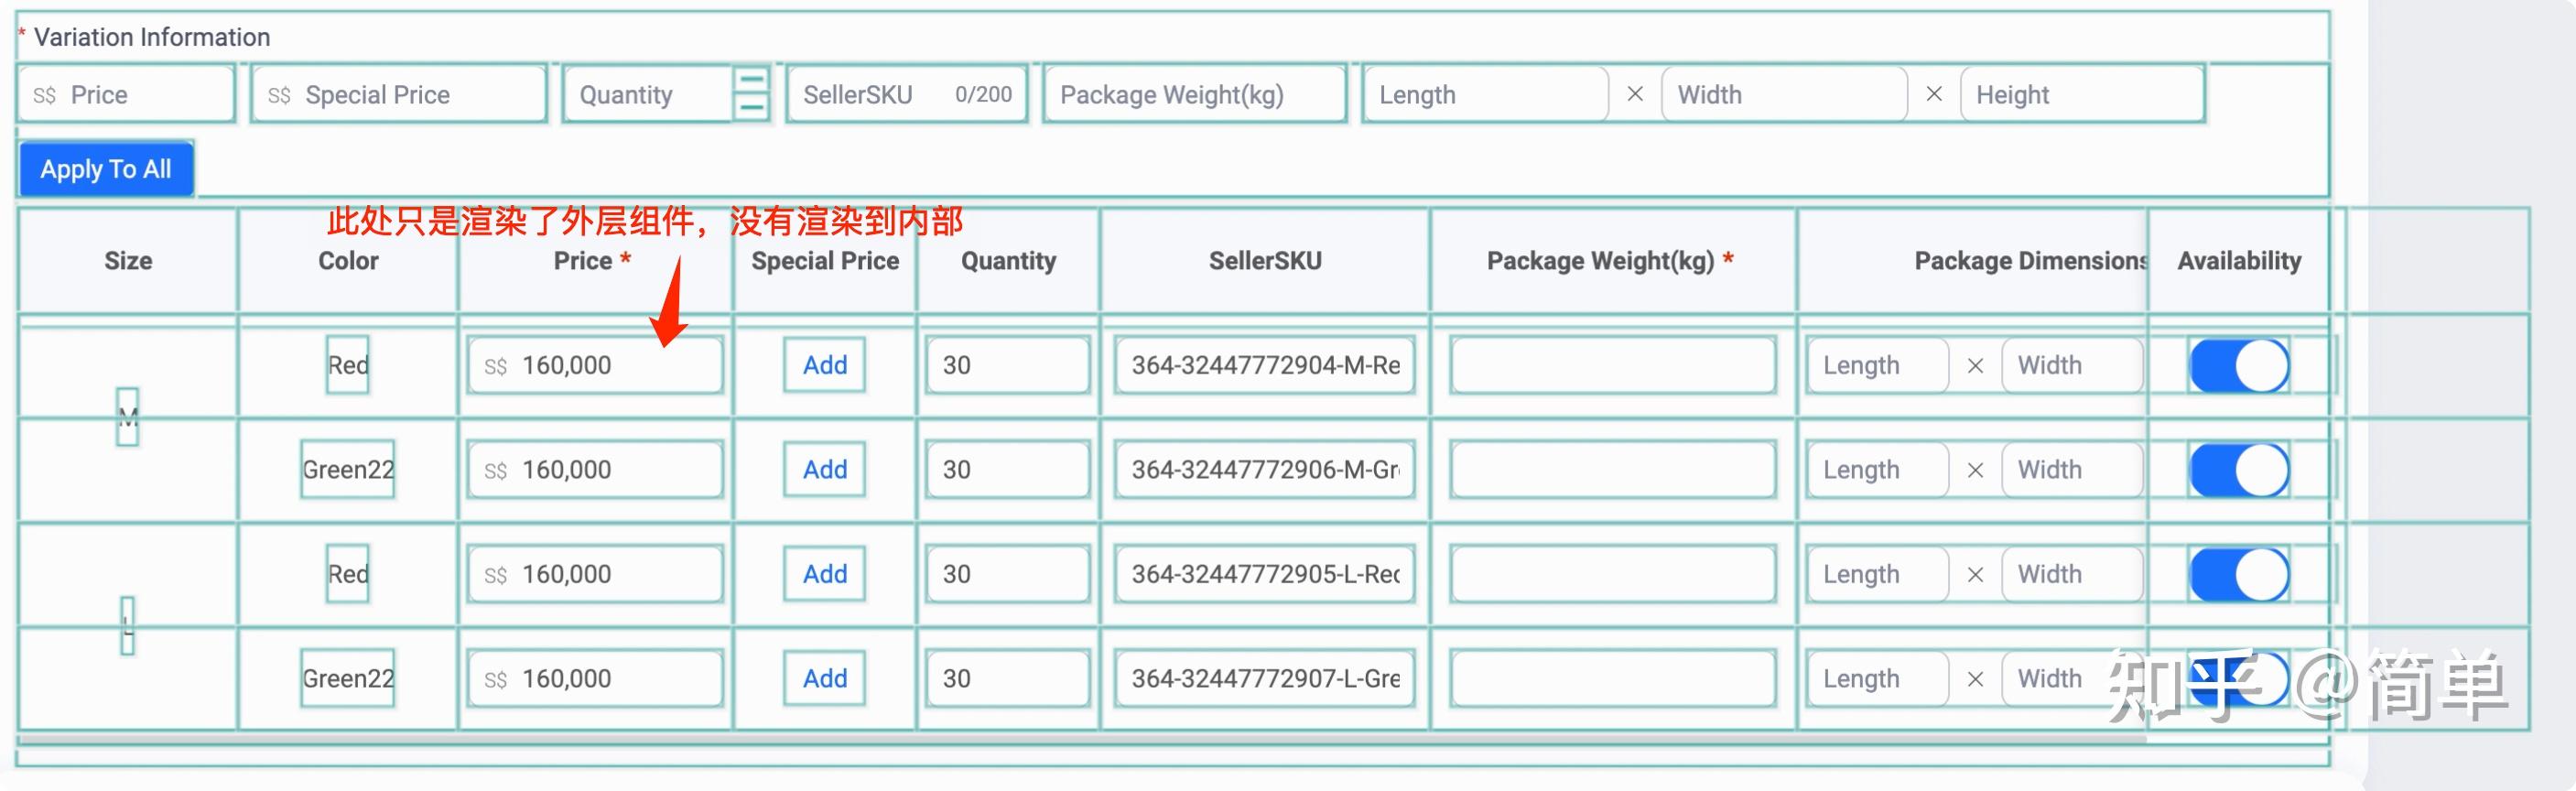Click the bulk Special Price input field

(398, 95)
